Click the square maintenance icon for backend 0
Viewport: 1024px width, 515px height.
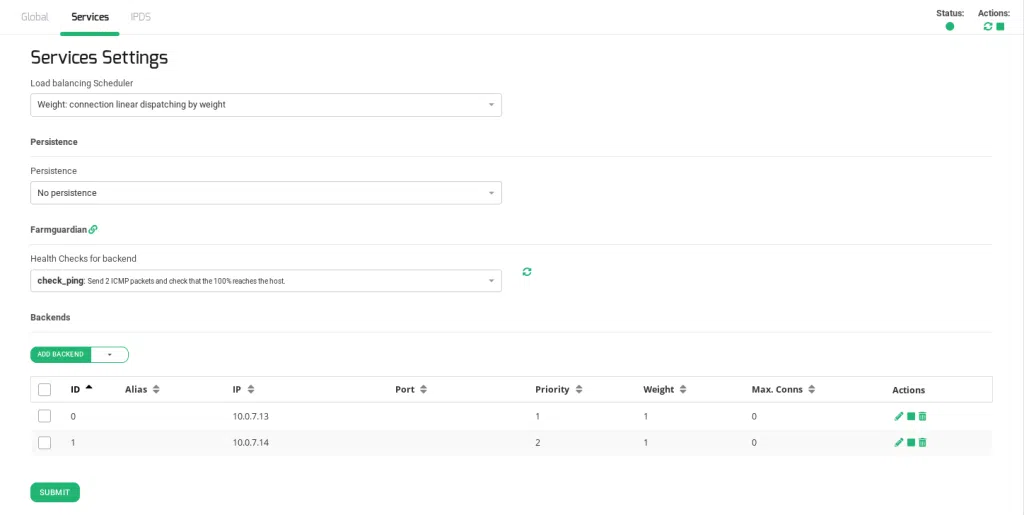coord(911,416)
